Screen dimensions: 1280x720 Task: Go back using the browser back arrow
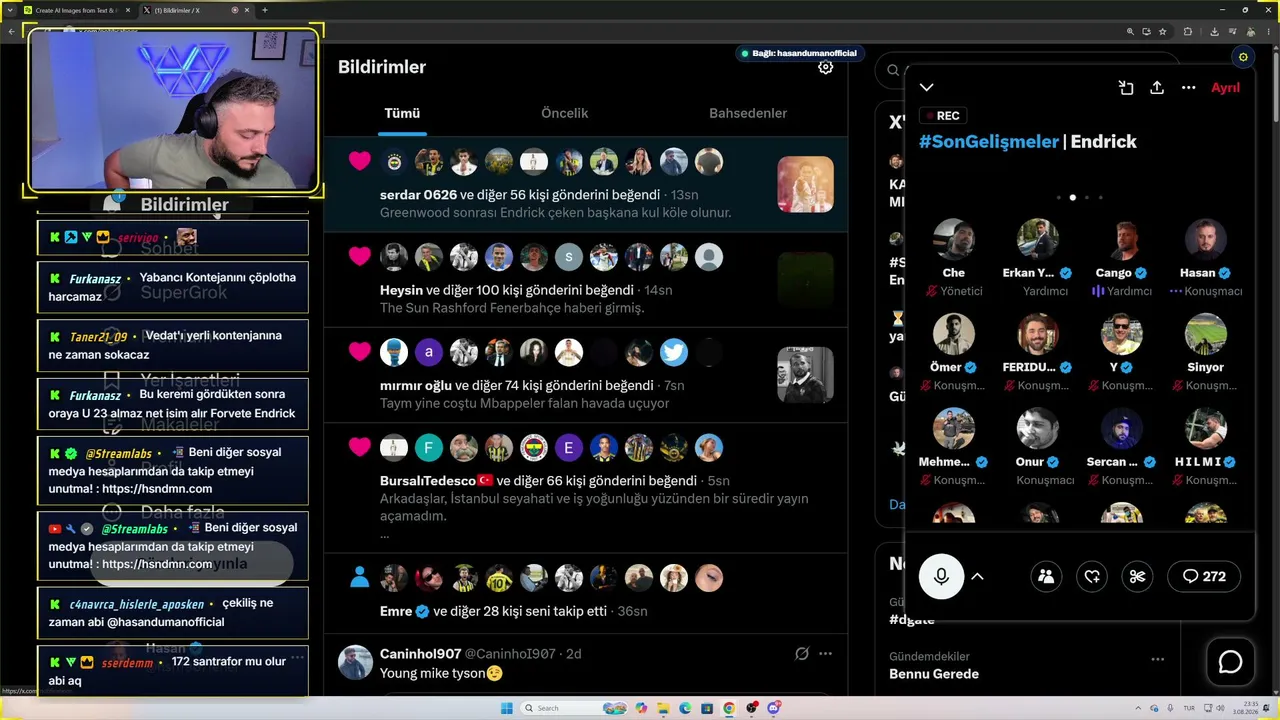click(x=11, y=31)
